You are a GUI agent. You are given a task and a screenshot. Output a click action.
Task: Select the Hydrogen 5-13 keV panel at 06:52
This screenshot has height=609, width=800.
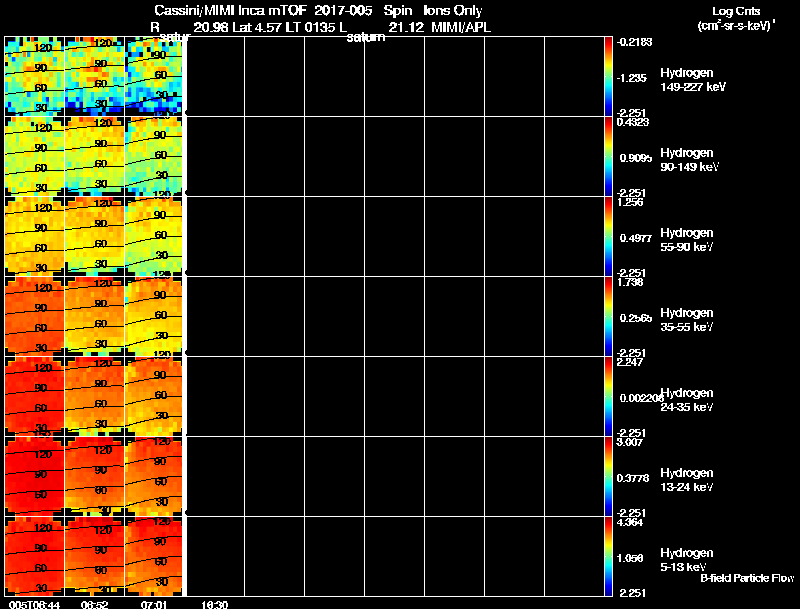(x=94, y=556)
